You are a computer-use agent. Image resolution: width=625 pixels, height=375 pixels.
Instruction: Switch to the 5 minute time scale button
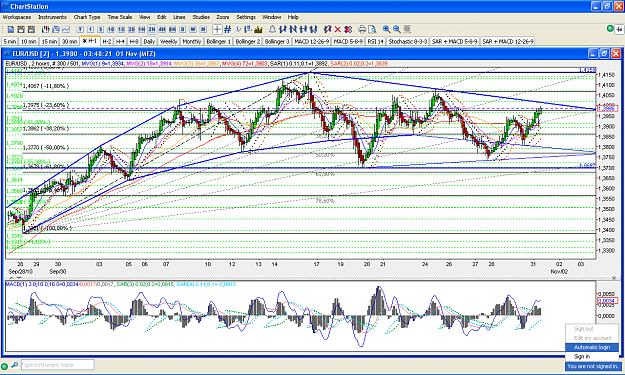click(x=101, y=29)
